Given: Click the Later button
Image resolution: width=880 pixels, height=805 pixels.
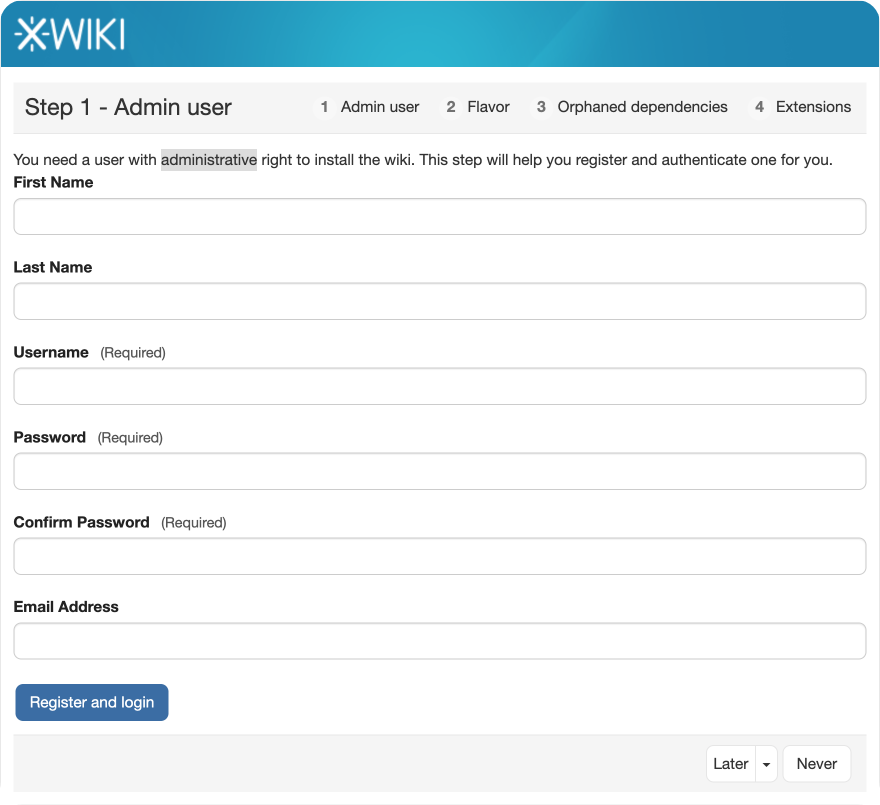Looking at the screenshot, I should pyautogui.click(x=730, y=764).
